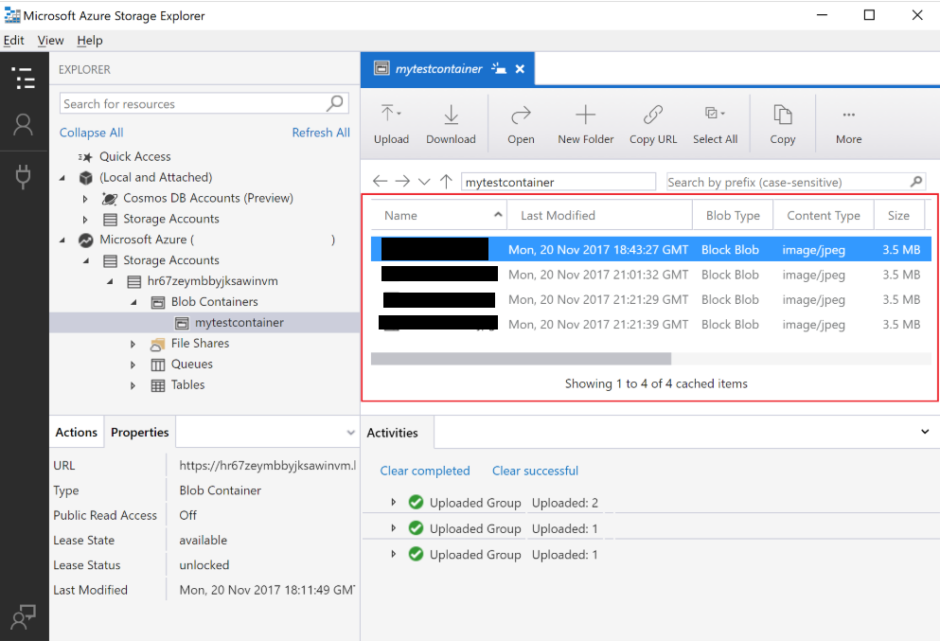Click the Refresh All link

(x=320, y=132)
